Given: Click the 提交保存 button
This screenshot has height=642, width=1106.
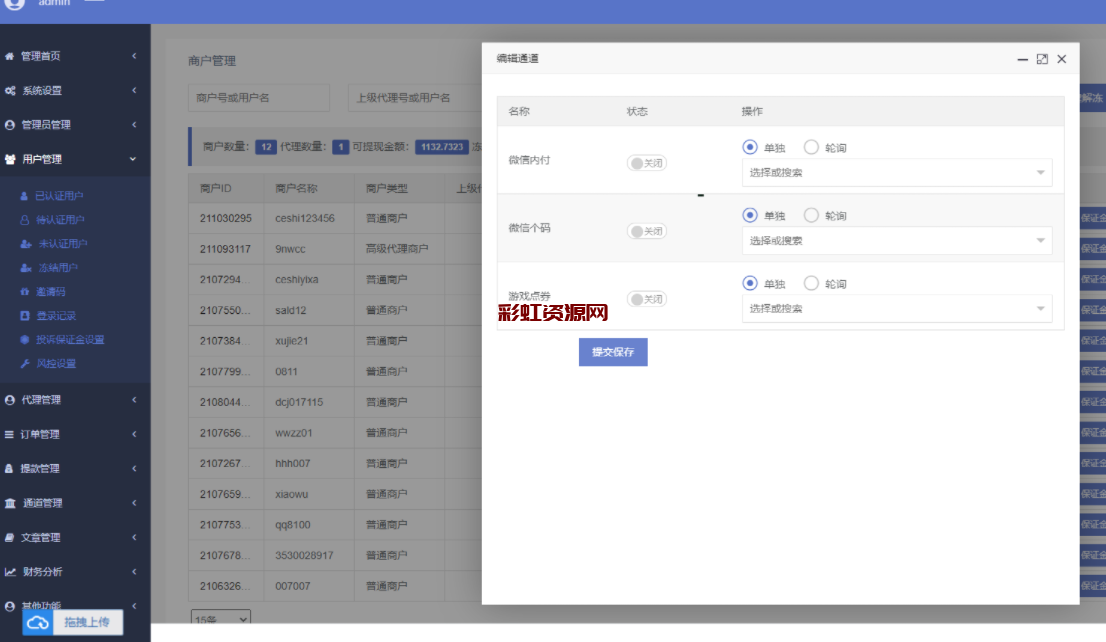Looking at the screenshot, I should coord(613,352).
